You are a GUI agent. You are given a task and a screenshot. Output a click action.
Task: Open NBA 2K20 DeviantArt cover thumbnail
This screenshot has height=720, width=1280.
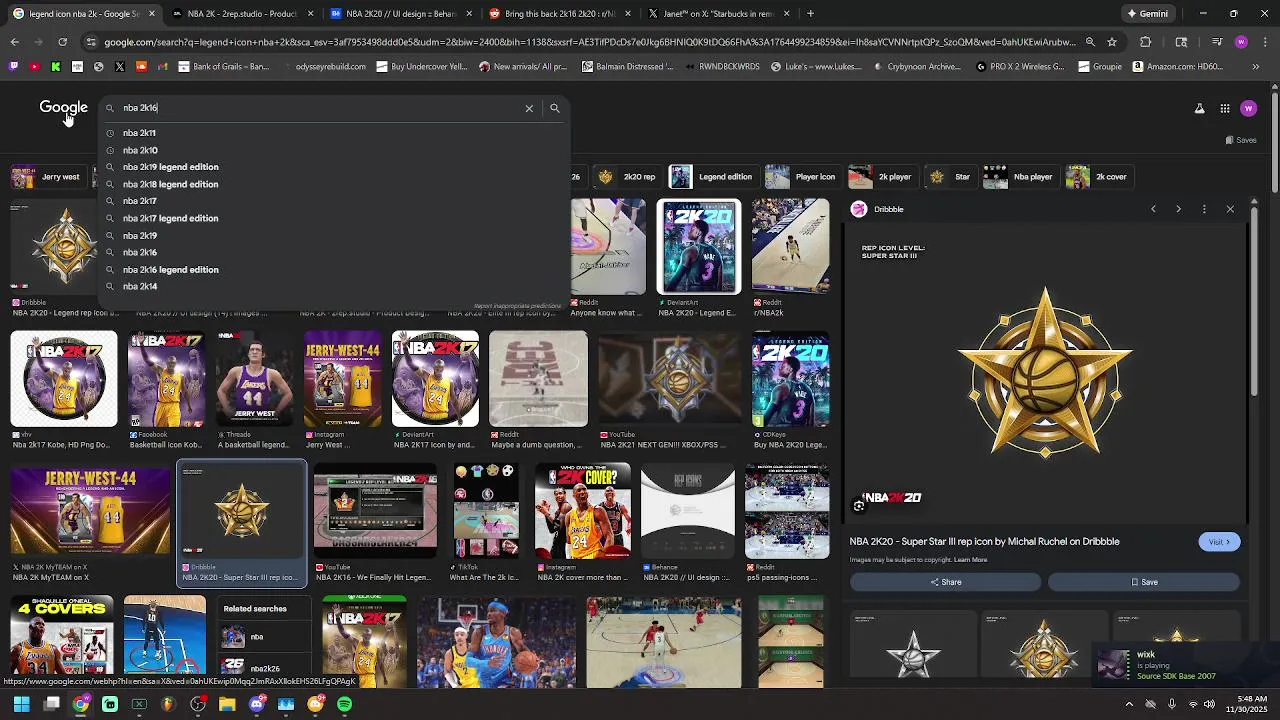point(699,247)
